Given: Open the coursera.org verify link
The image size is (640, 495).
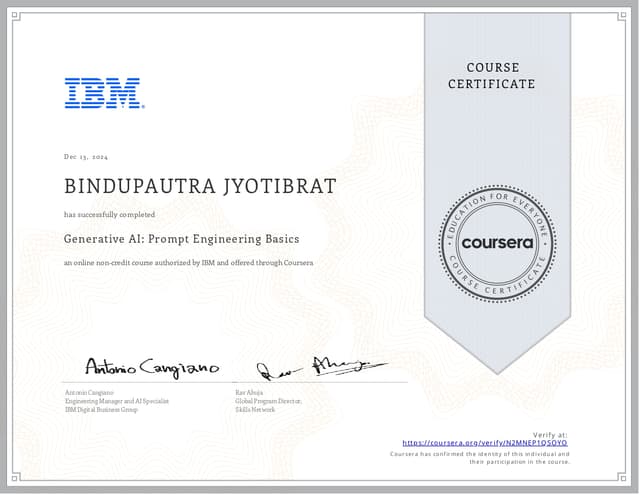Looking at the screenshot, I should (485, 442).
